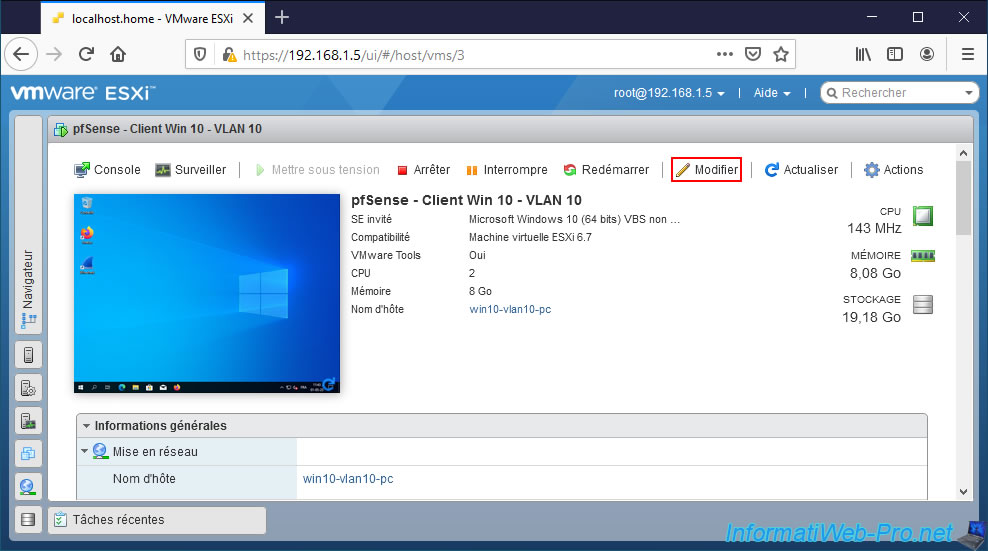Open the Virtual Machines icon in sidebar
988x551 pixels.
tap(28, 453)
